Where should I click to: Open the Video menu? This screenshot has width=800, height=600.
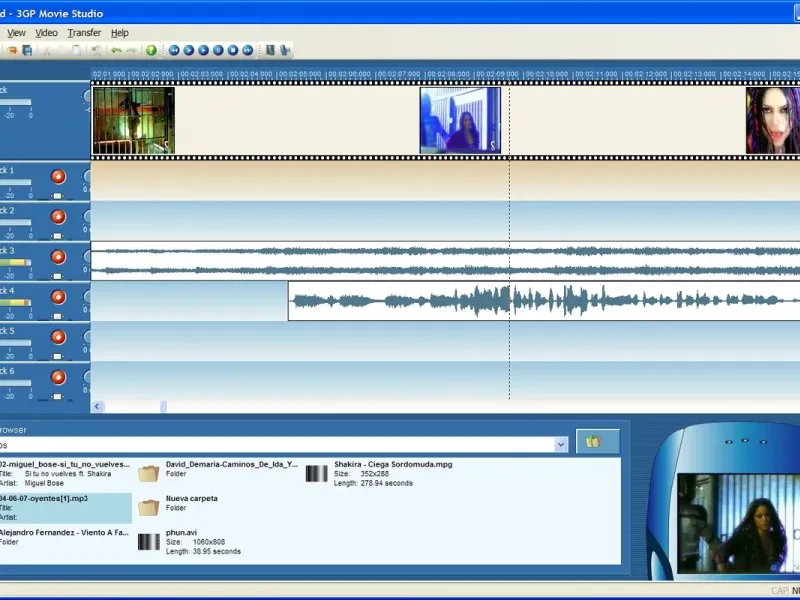point(46,33)
